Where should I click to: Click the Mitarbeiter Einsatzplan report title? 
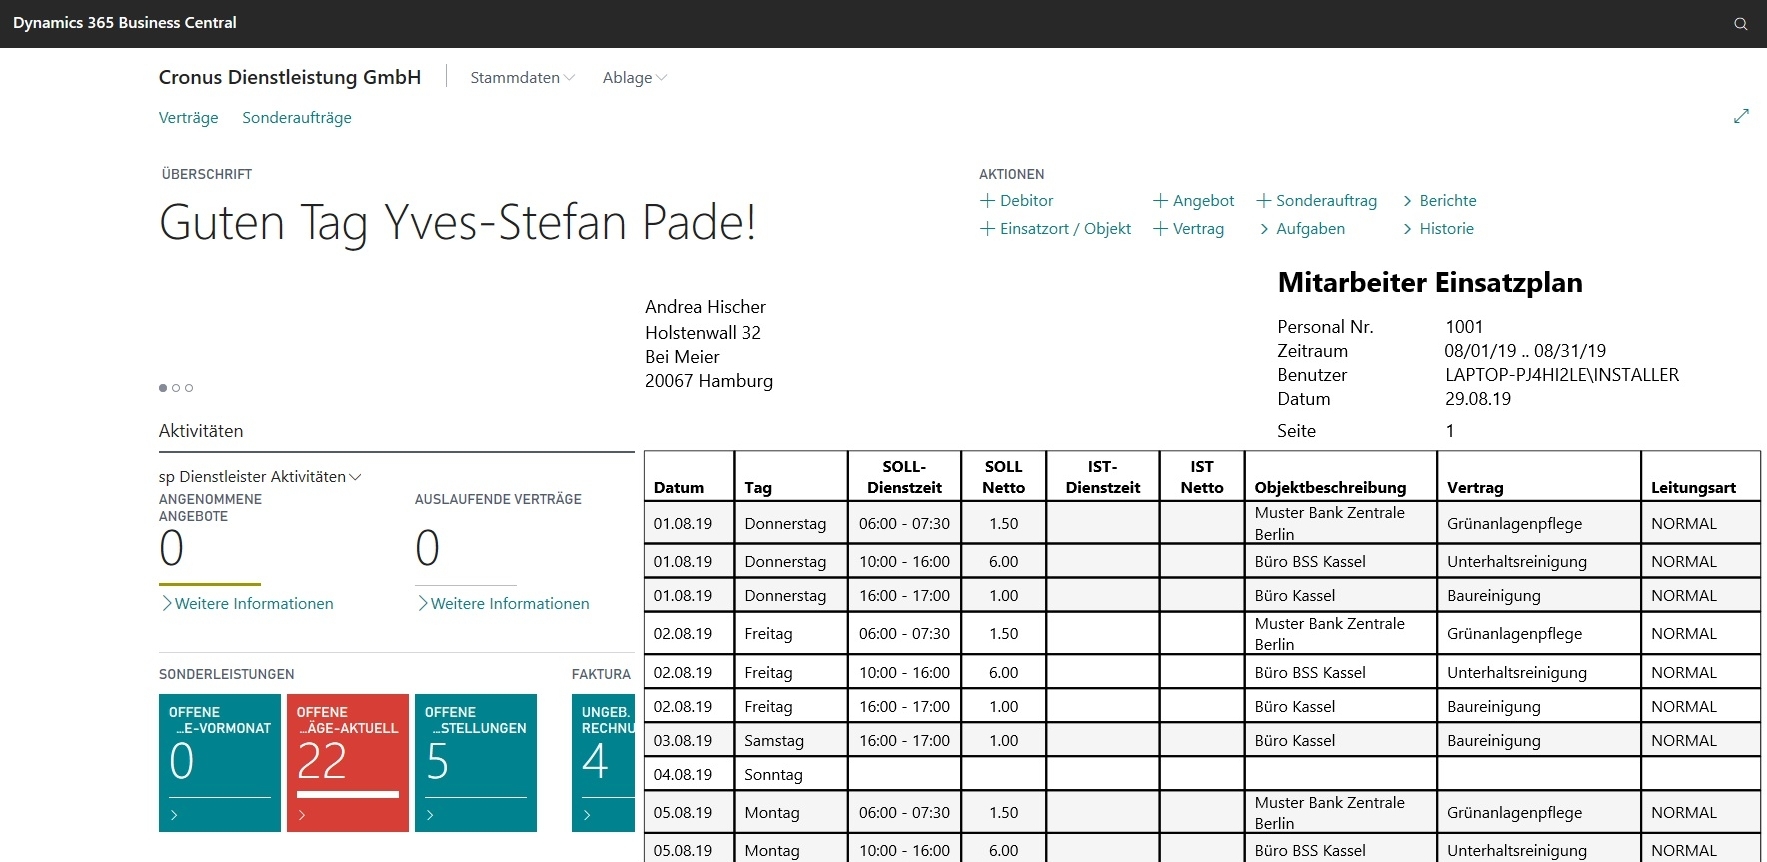tap(1430, 283)
